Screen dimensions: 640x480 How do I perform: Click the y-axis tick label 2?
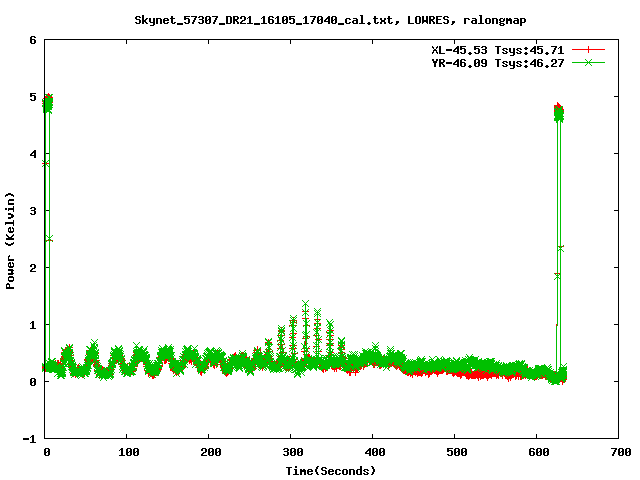[x=33, y=268]
